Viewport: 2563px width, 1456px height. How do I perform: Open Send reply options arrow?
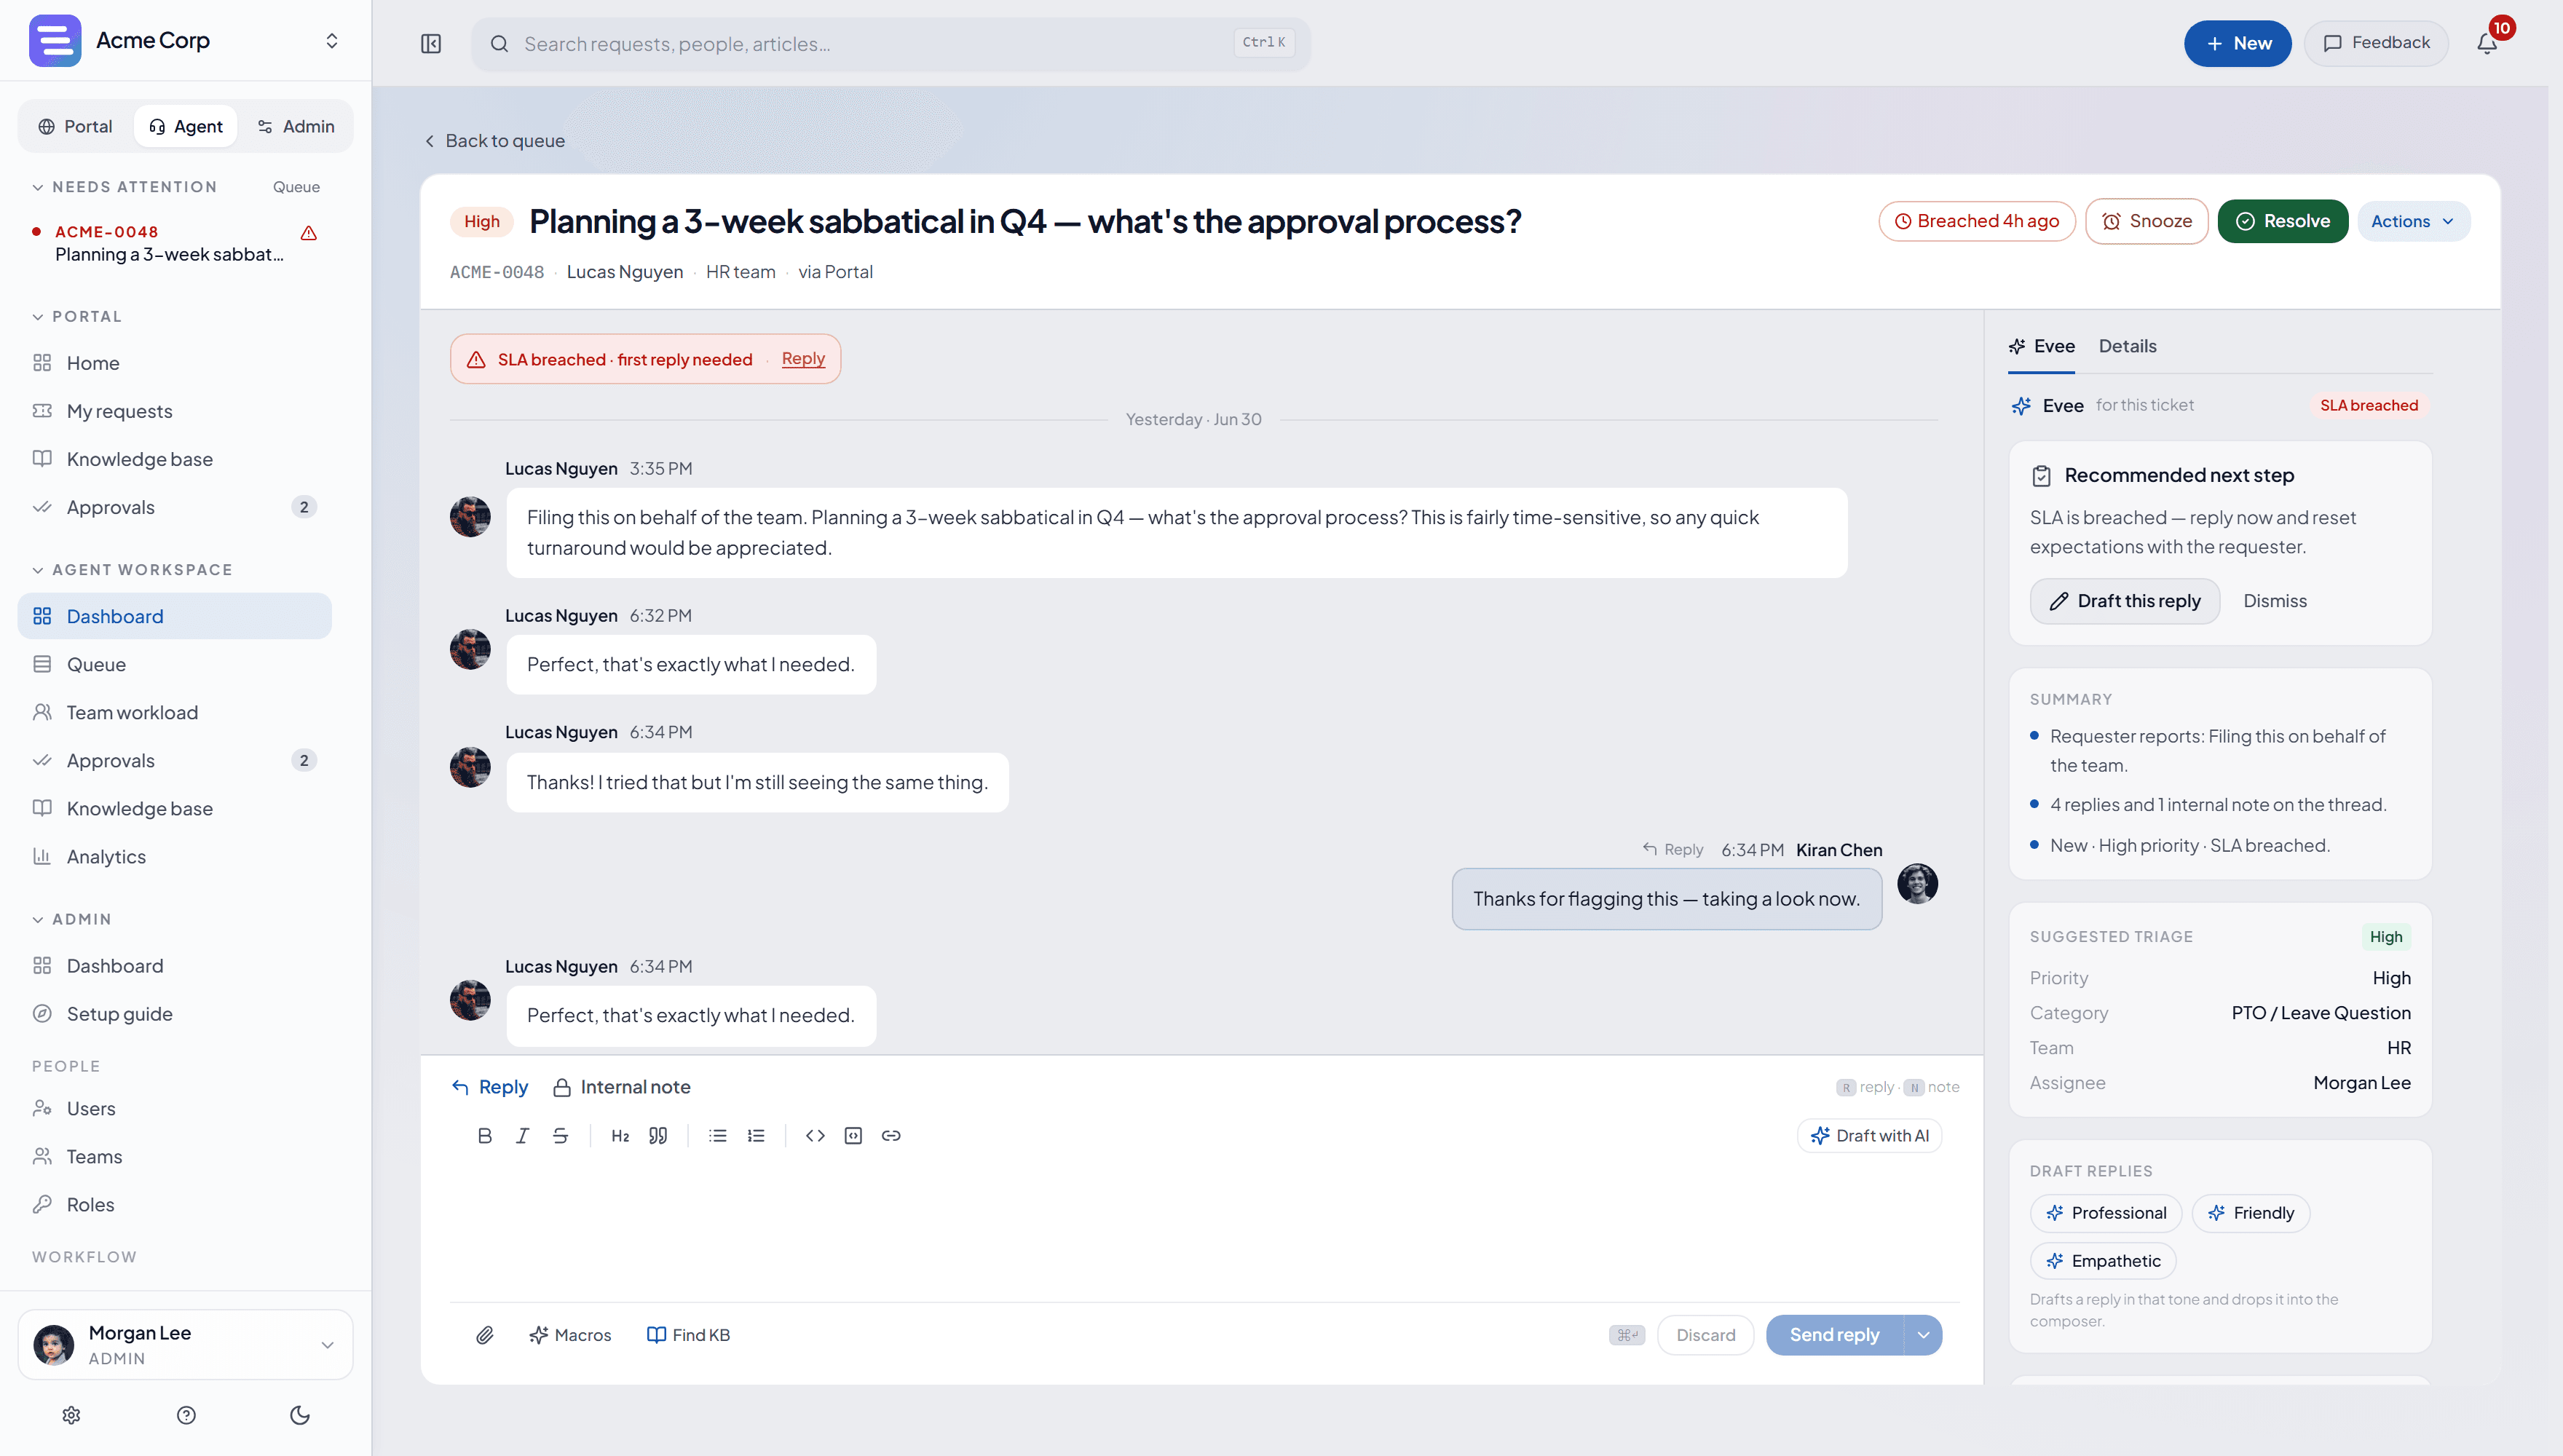[x=1923, y=1335]
